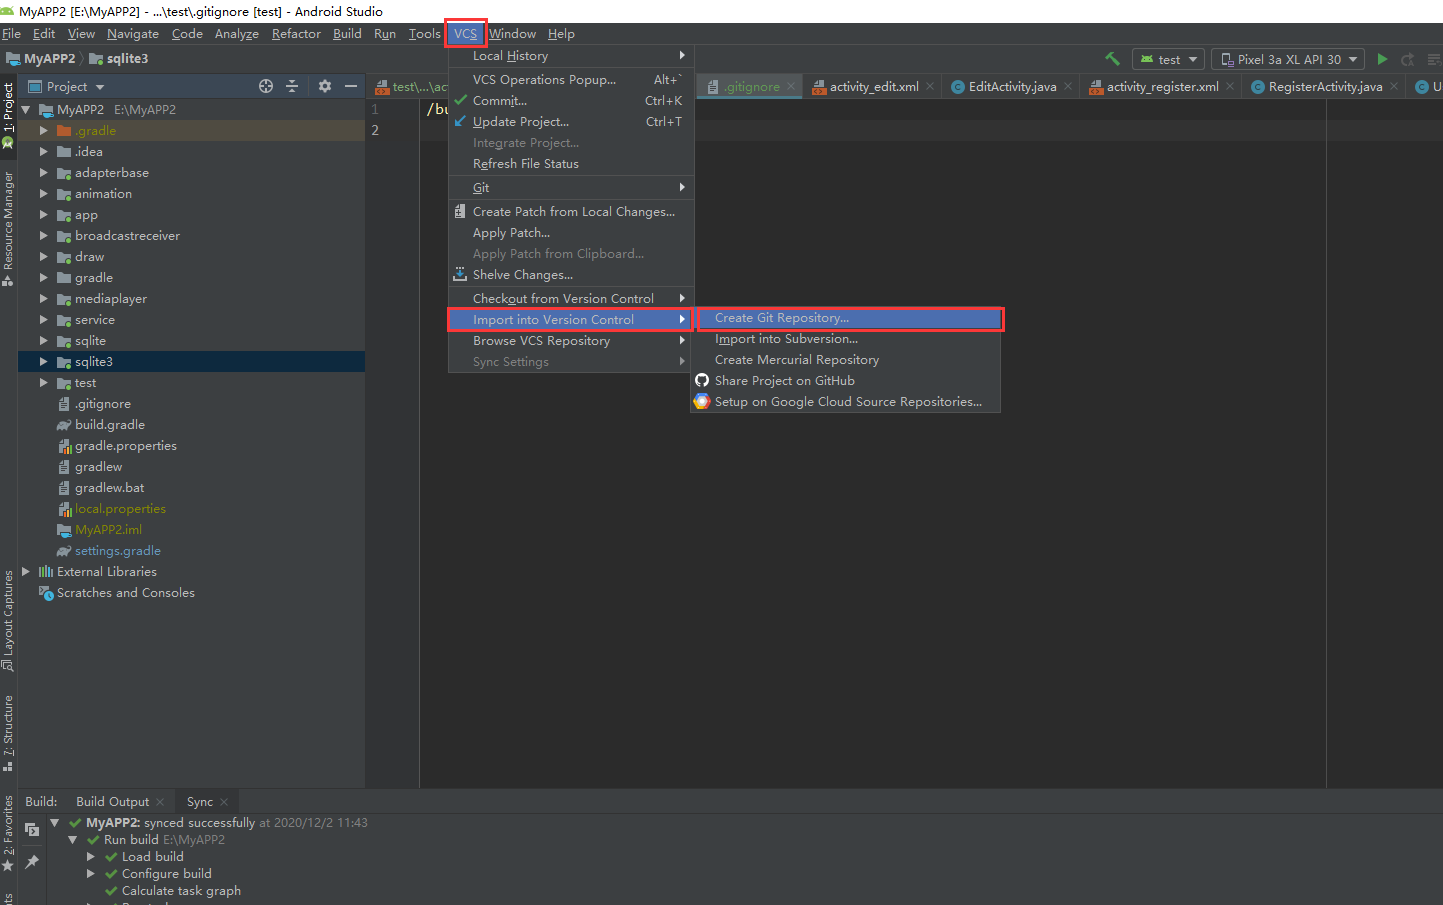
Task: Open the Structure side tab
Action: pos(8,732)
